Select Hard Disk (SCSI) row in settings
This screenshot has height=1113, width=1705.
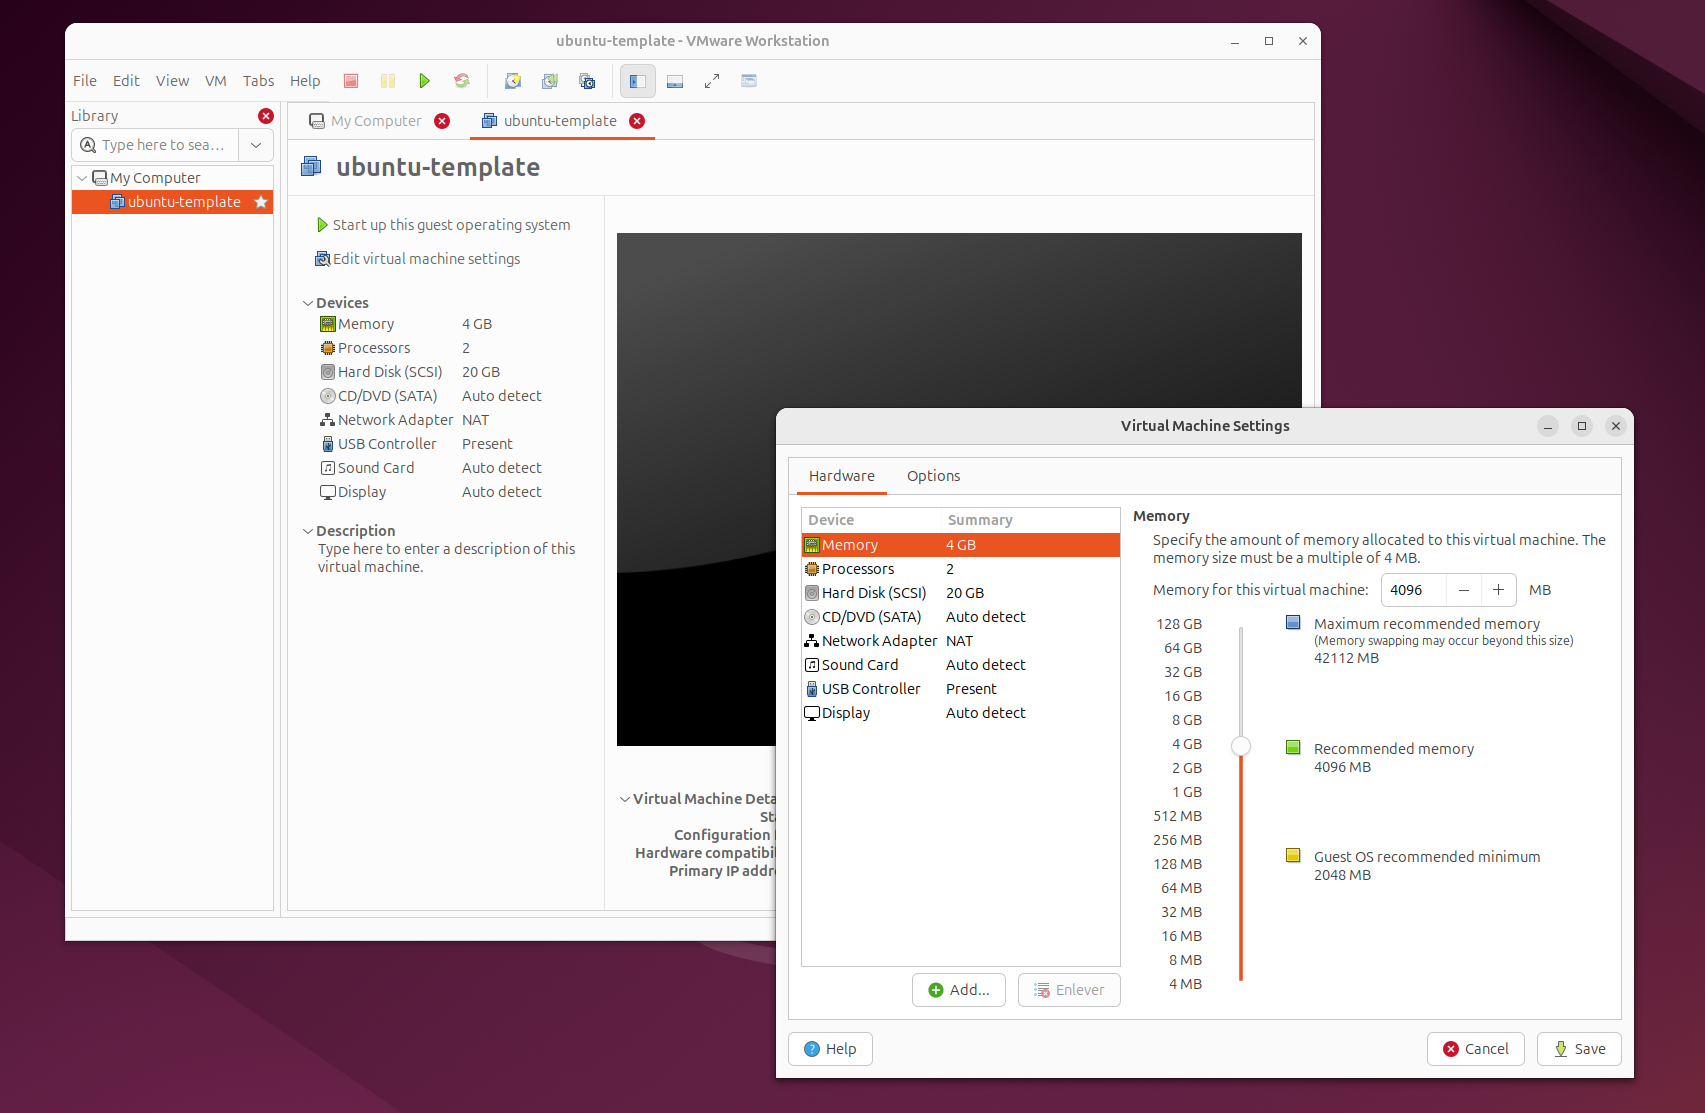(960, 593)
